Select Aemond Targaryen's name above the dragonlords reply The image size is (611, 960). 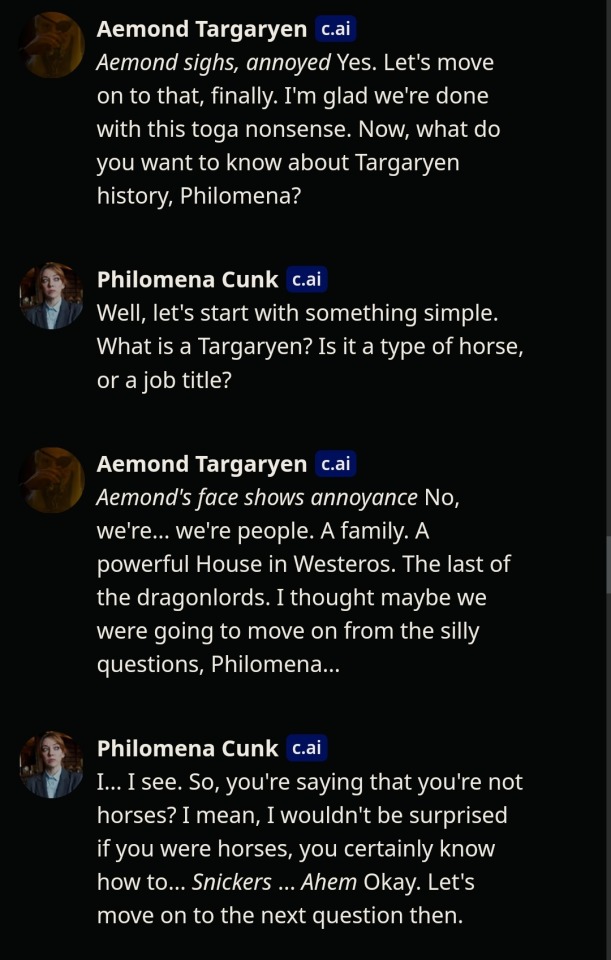[x=201, y=464]
